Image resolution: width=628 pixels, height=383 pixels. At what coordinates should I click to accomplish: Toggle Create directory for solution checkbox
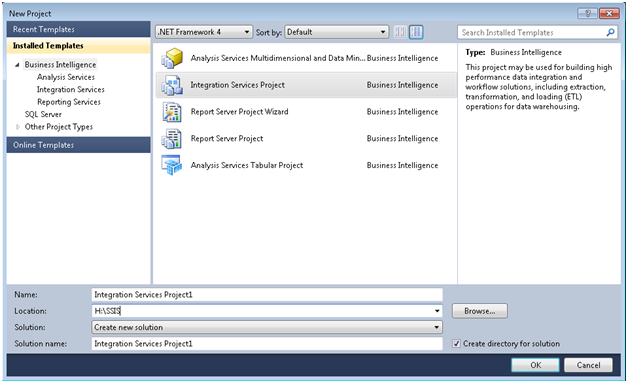tap(456, 344)
